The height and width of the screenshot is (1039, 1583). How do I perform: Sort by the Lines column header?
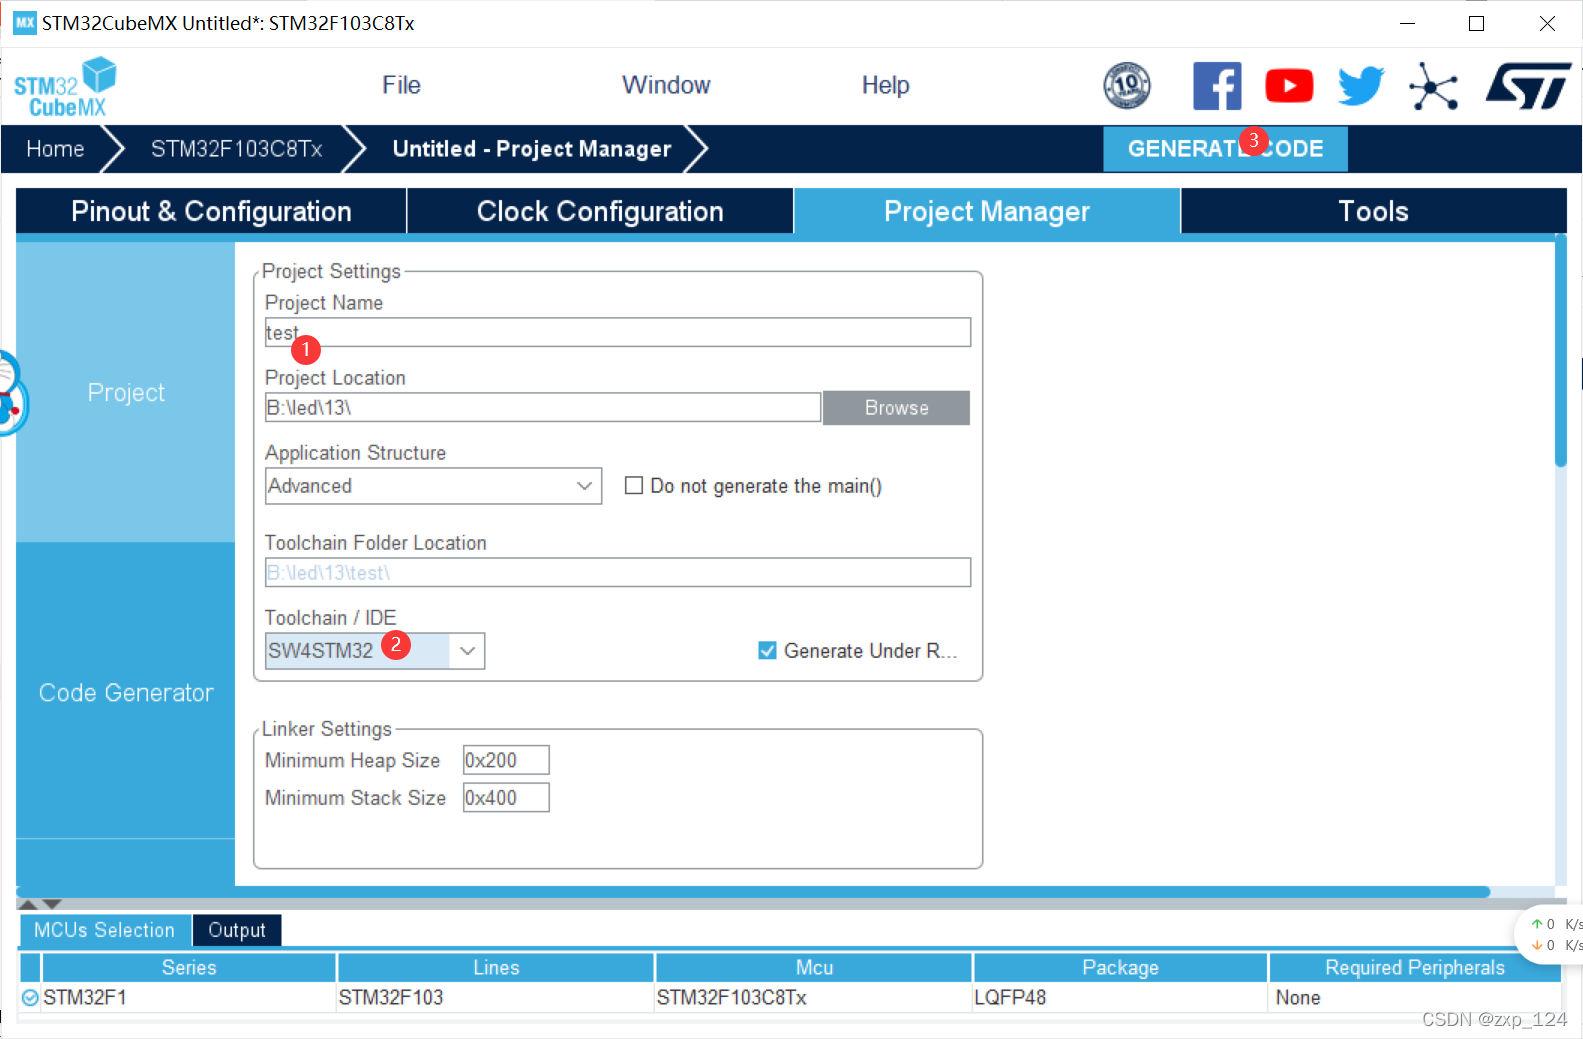pyautogui.click(x=496, y=967)
